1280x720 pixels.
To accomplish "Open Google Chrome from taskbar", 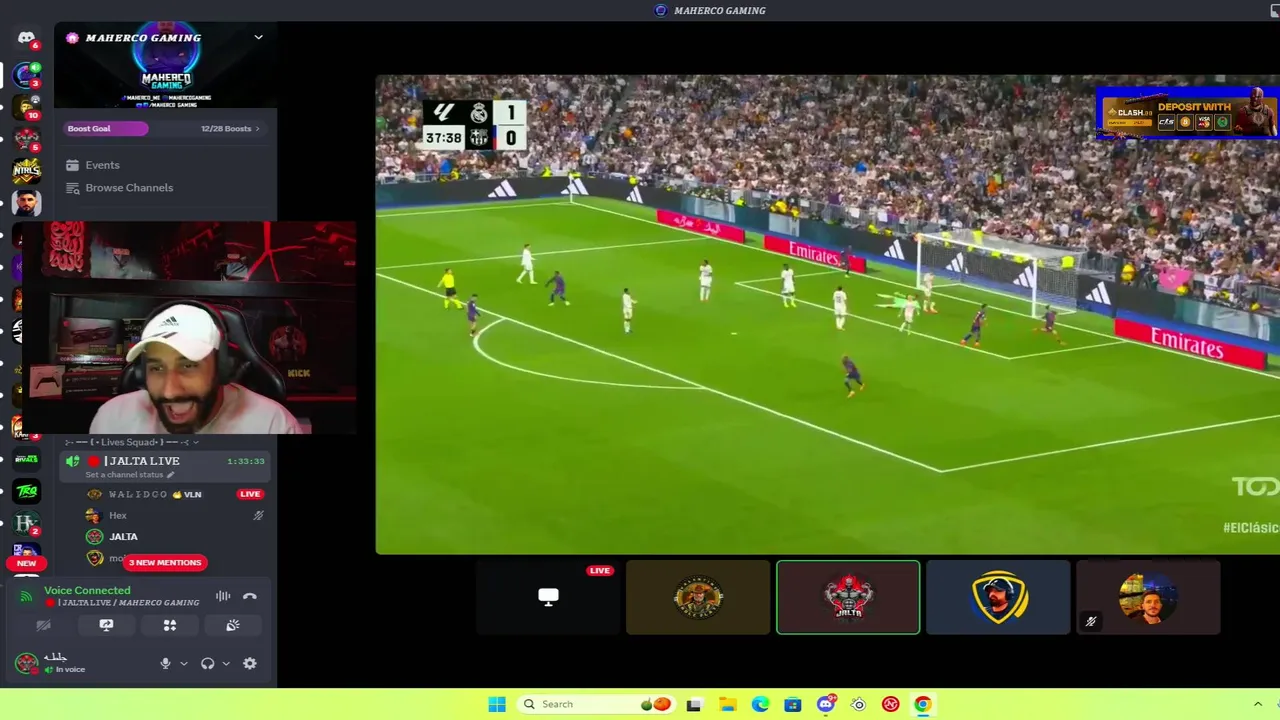I will click(x=923, y=704).
